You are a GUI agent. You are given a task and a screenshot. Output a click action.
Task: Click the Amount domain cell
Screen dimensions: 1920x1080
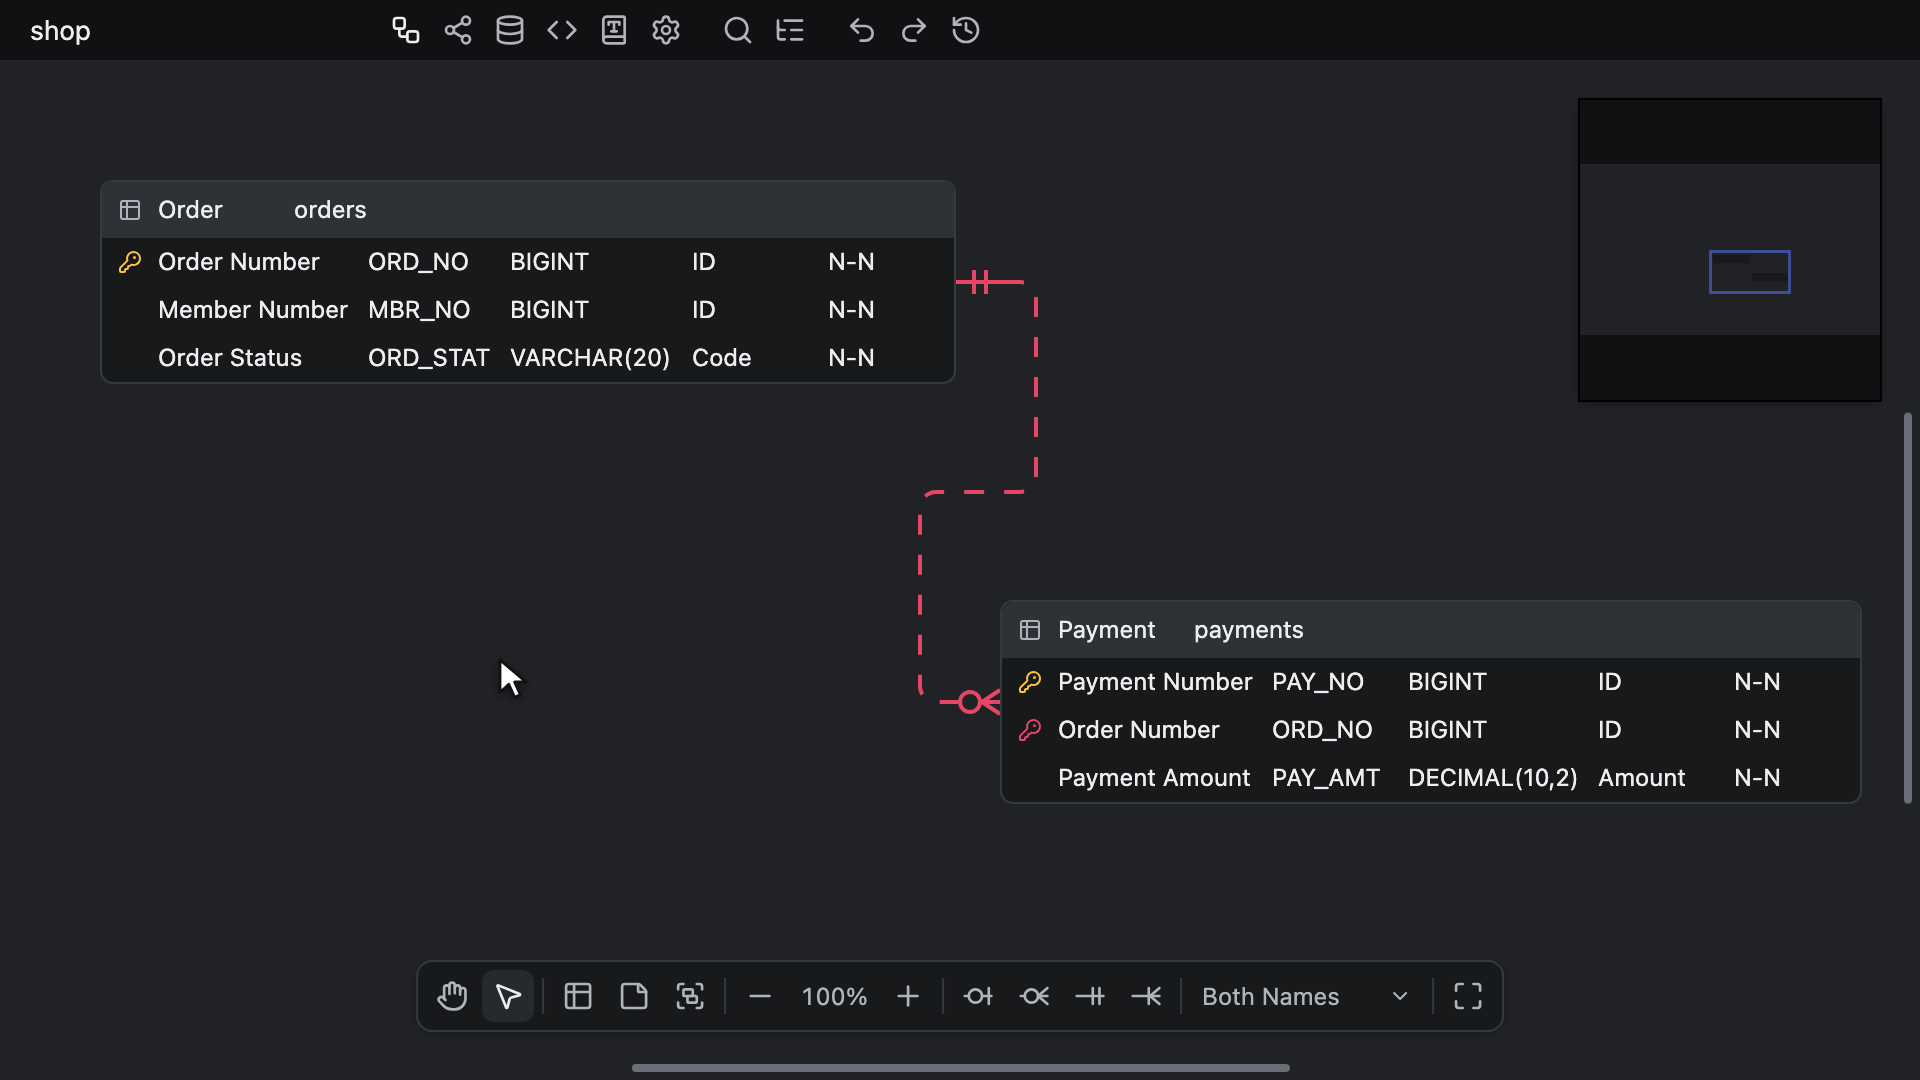[x=1641, y=778]
